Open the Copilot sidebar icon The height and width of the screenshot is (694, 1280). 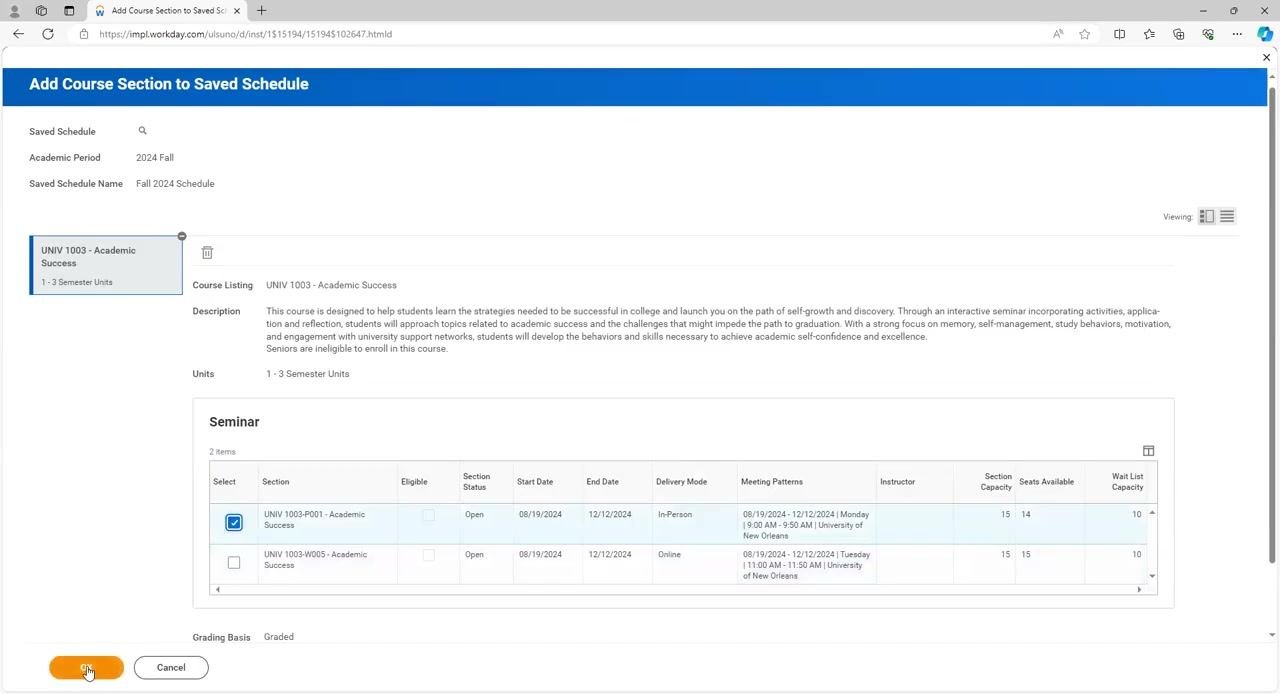coord(1264,34)
